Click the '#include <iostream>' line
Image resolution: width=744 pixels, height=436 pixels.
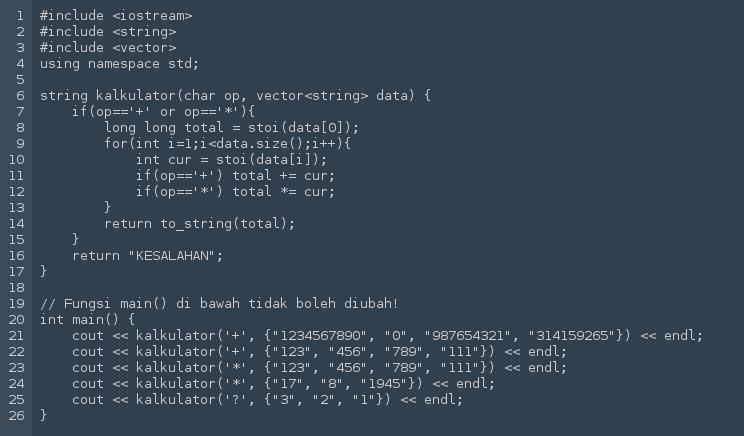(116, 16)
